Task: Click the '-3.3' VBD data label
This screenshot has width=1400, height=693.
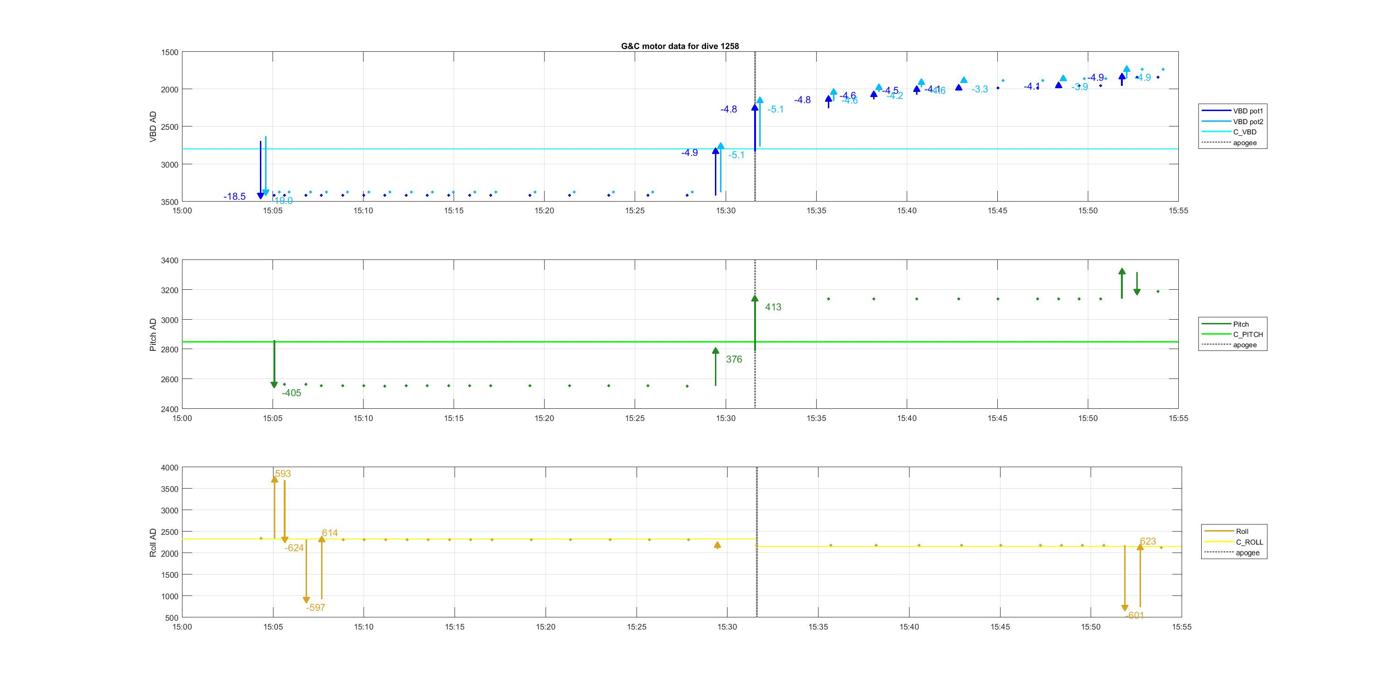Action: [x=980, y=90]
